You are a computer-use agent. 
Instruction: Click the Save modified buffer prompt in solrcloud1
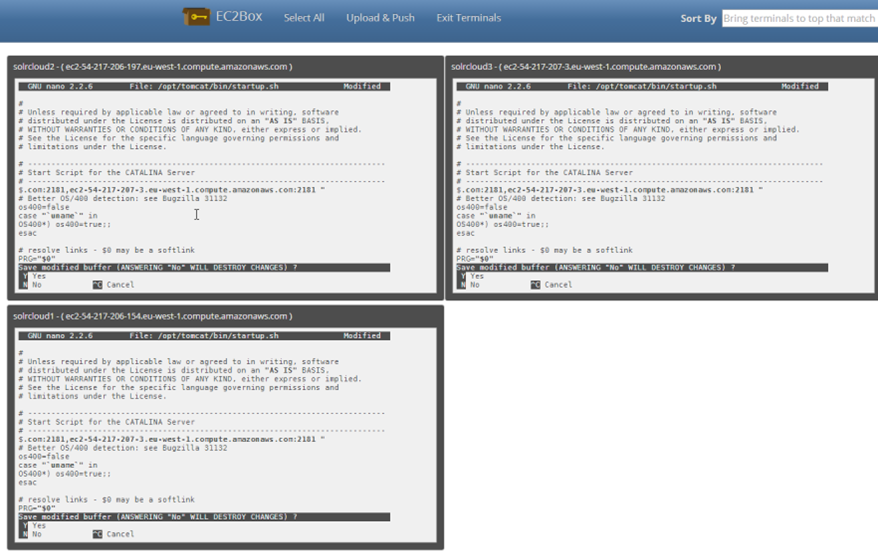pos(204,516)
